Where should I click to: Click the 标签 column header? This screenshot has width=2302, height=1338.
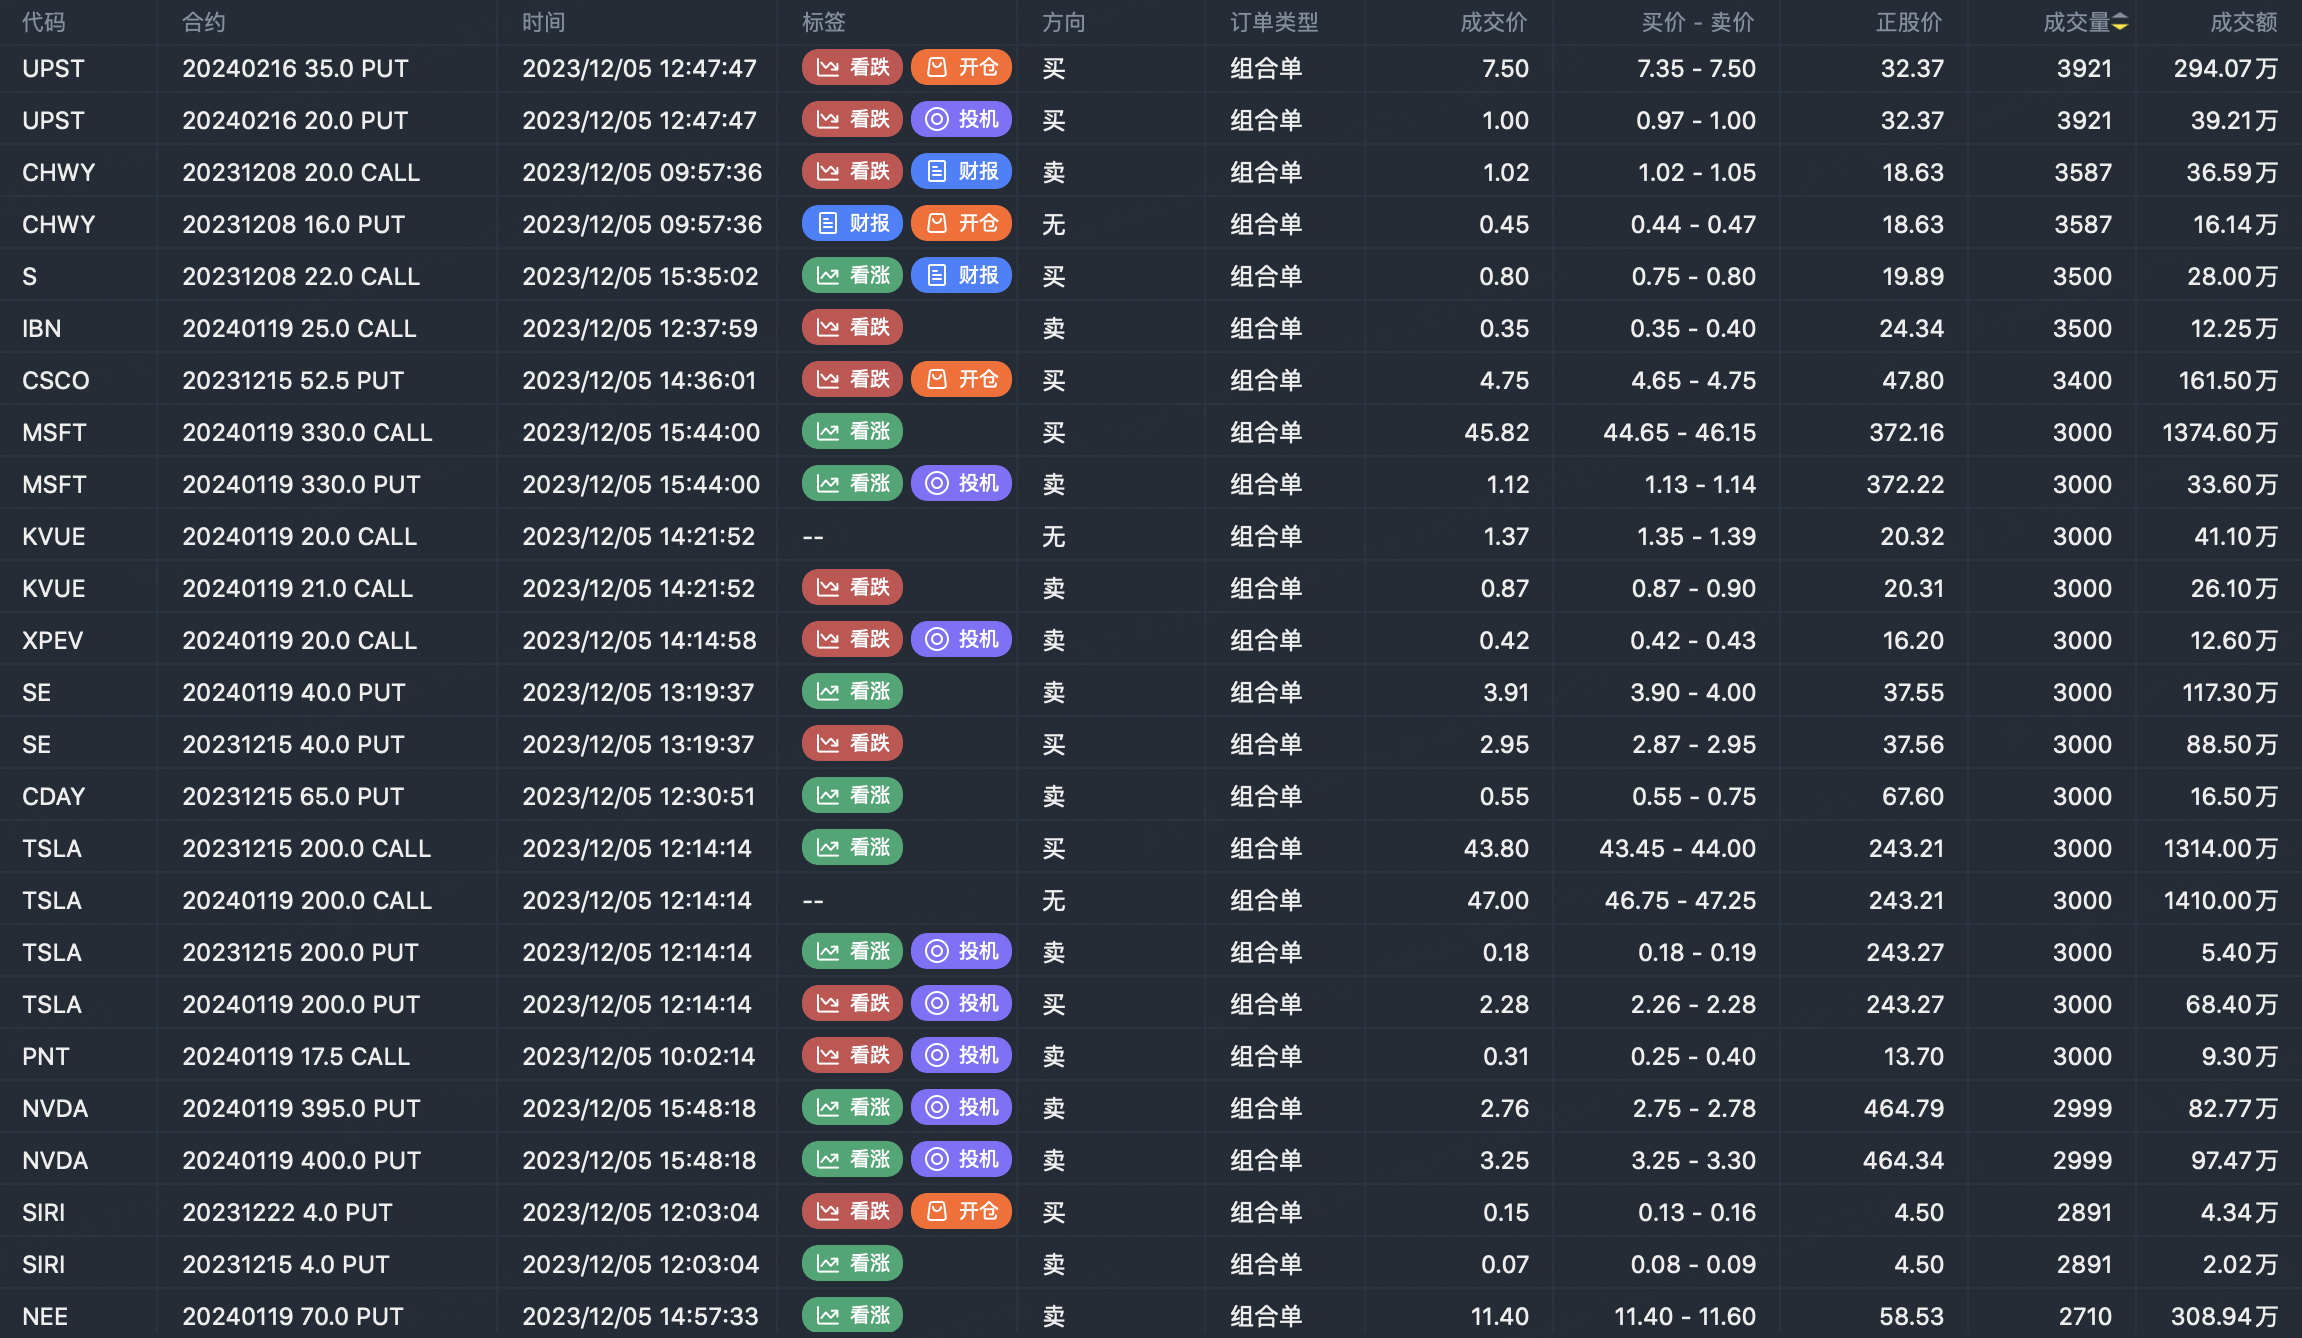point(823,22)
